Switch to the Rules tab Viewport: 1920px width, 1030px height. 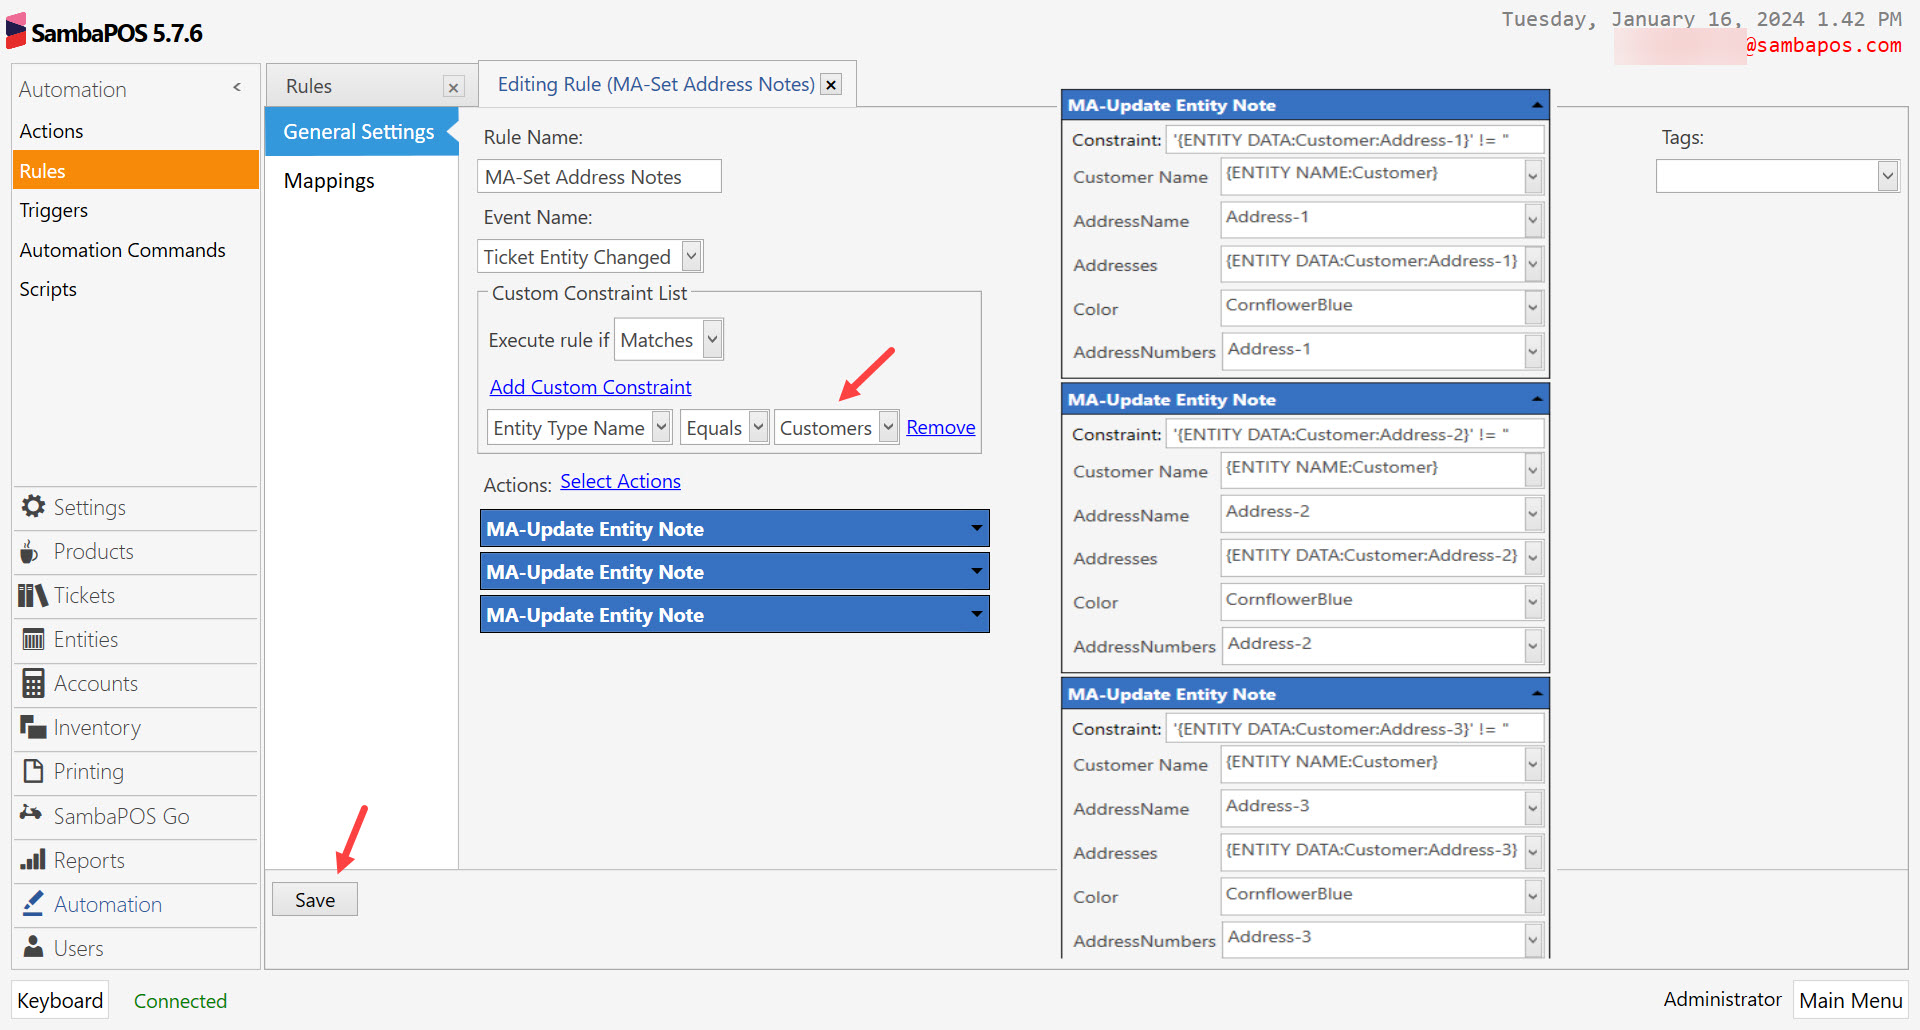[308, 86]
